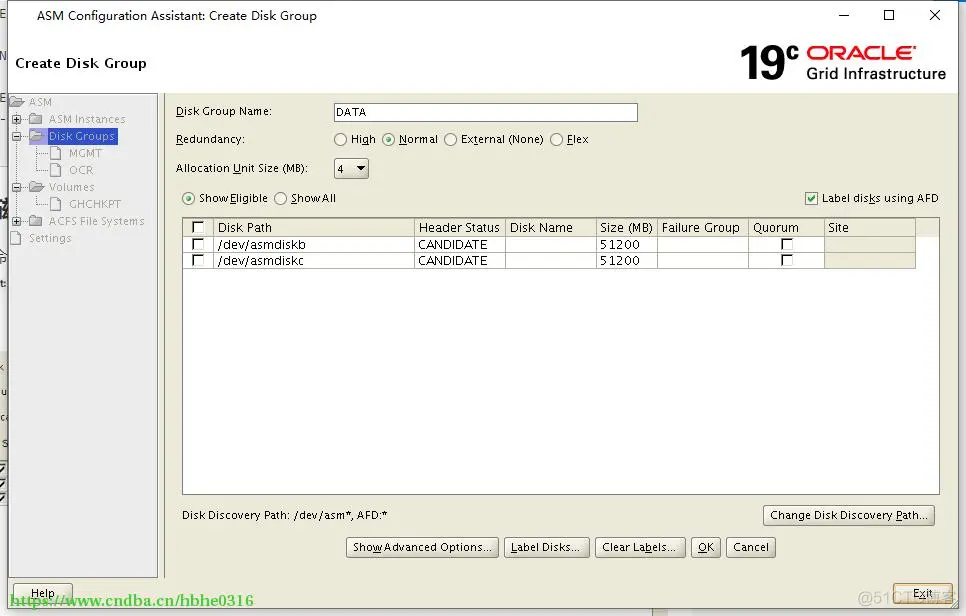Open Help button
This screenshot has width=966, height=616.
coord(43,593)
